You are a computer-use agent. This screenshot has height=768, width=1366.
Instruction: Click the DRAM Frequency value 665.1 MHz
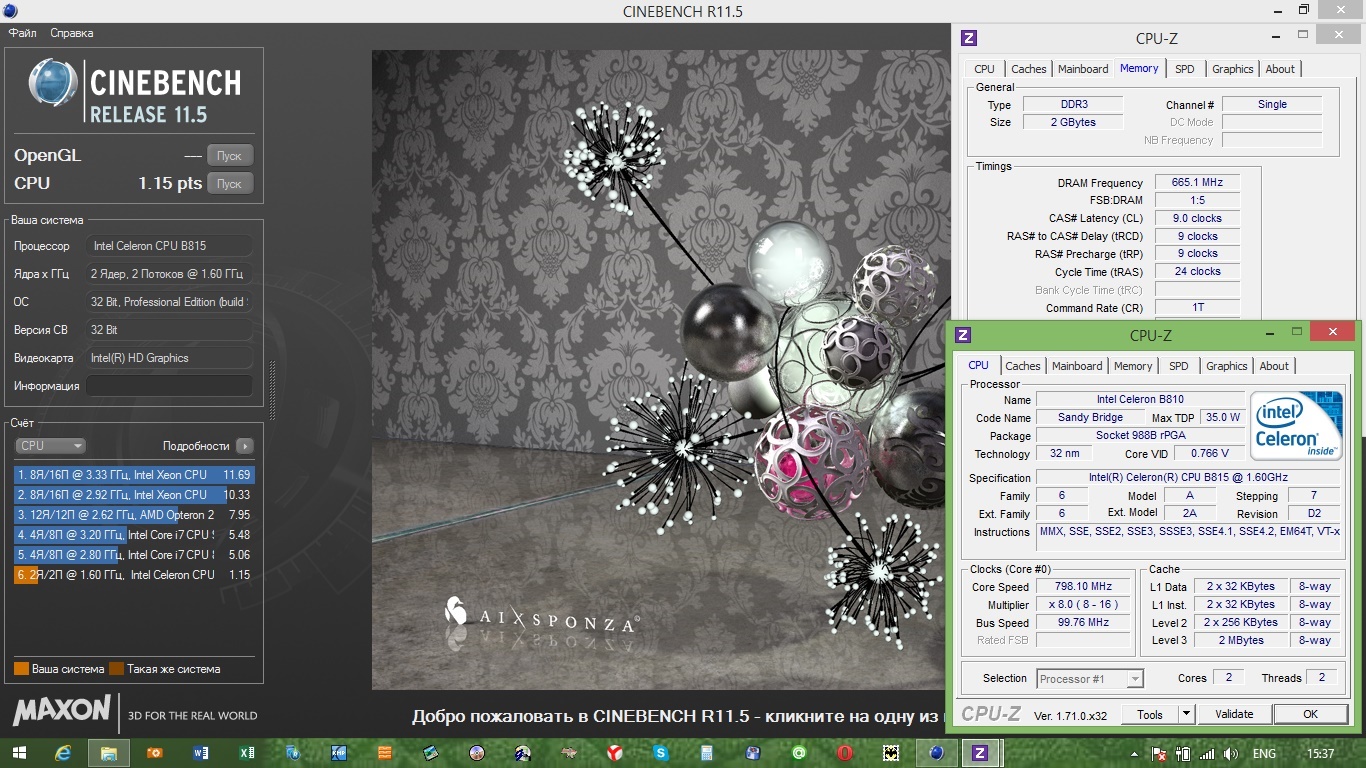coord(1198,183)
